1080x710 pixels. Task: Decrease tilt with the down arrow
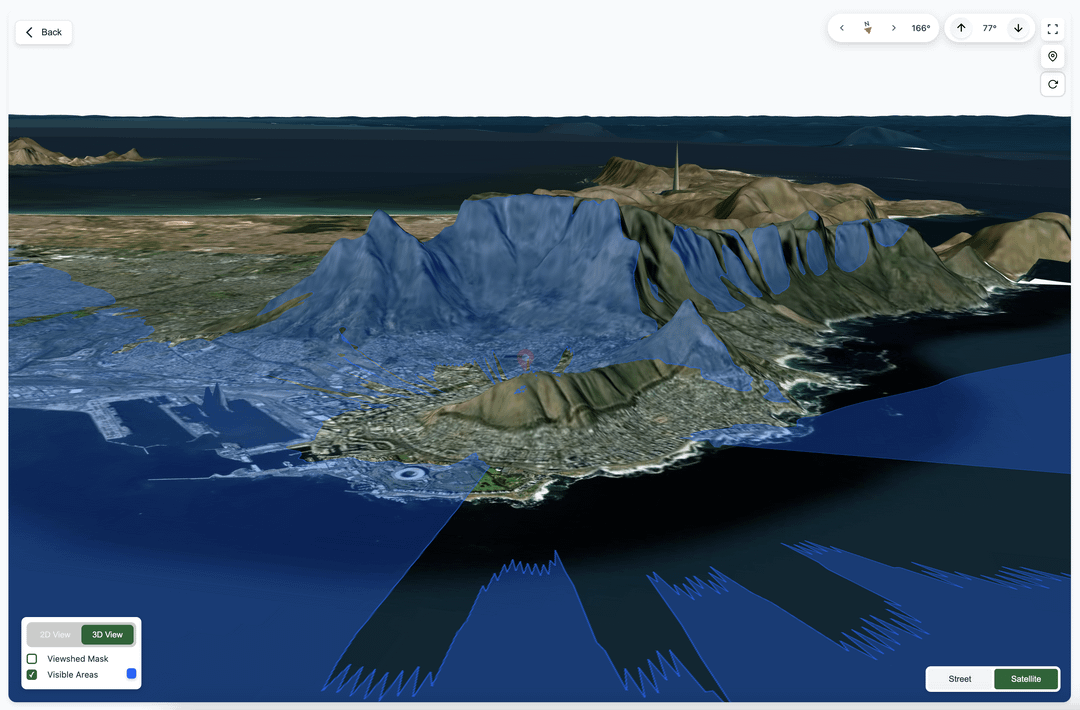coord(1018,28)
